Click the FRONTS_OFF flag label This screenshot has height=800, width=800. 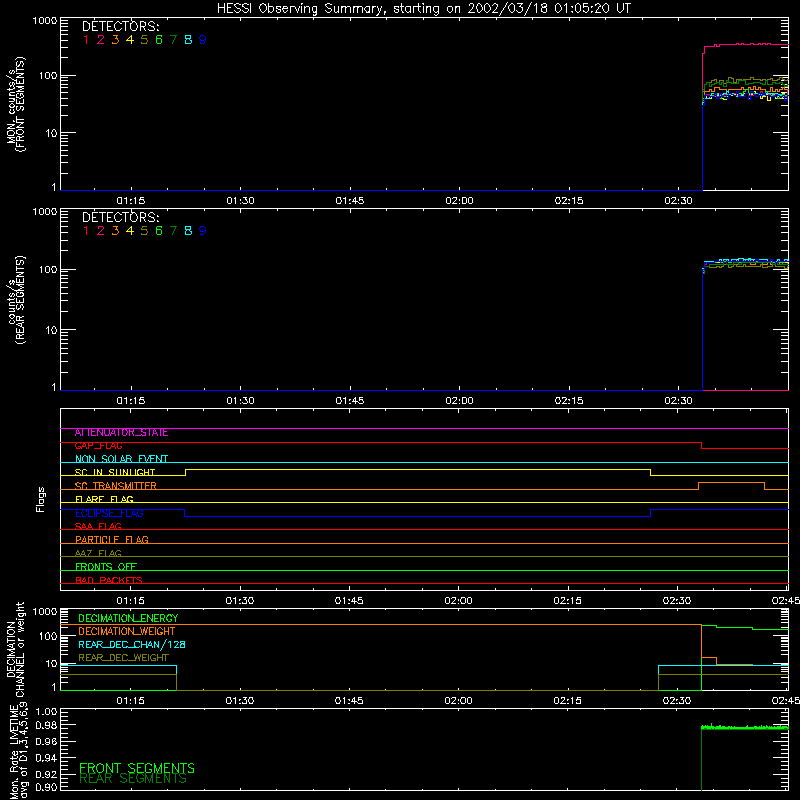[106, 567]
